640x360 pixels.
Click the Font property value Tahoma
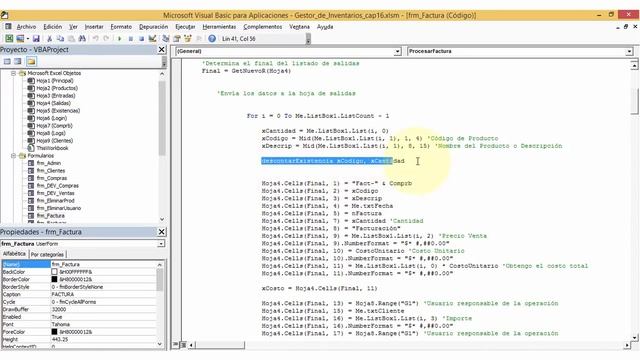click(103, 324)
